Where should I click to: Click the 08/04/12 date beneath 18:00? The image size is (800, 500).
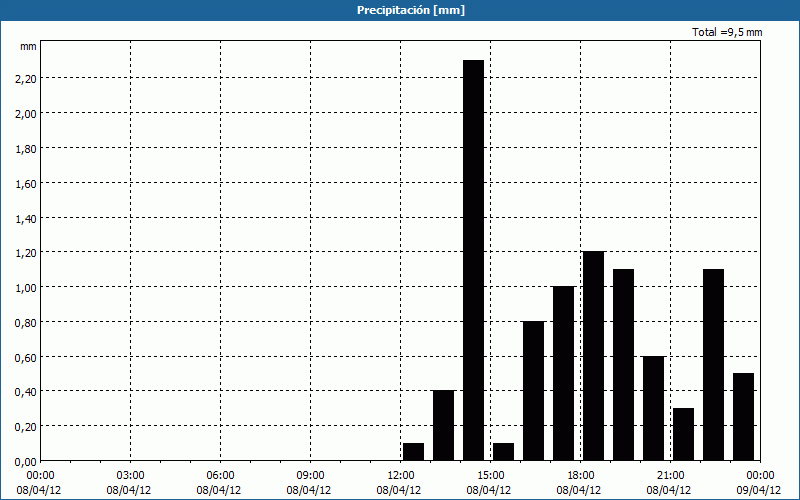pyautogui.click(x=579, y=490)
